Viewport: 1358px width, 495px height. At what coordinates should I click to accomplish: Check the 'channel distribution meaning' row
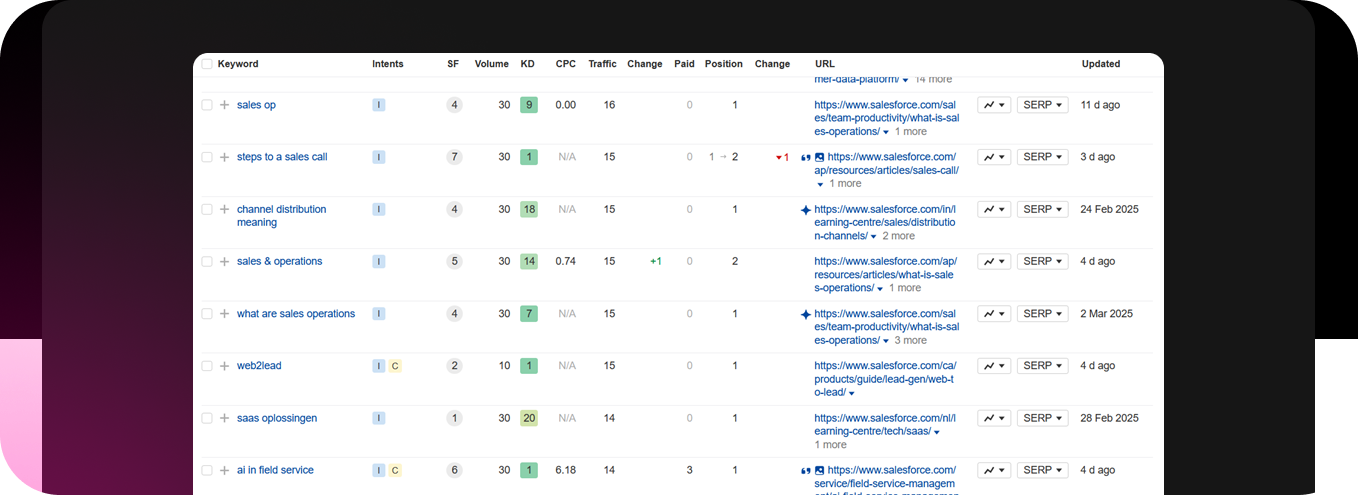point(207,209)
